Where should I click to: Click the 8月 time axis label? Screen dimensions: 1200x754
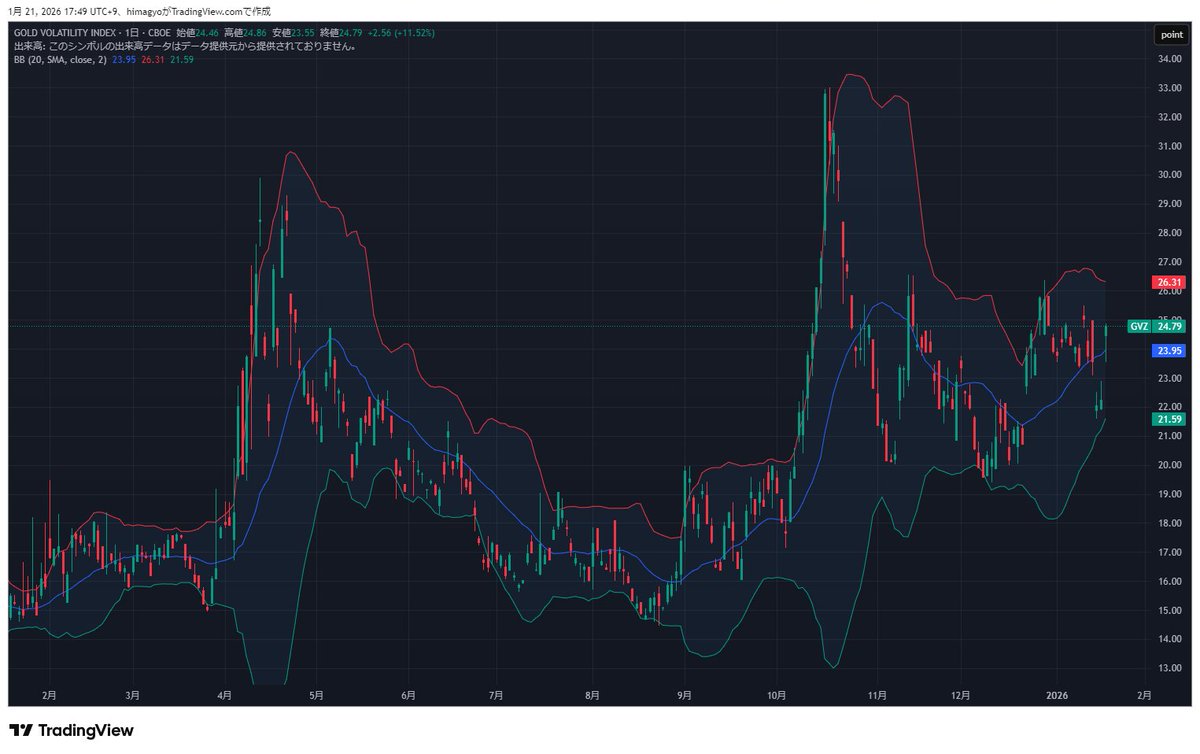click(592, 693)
